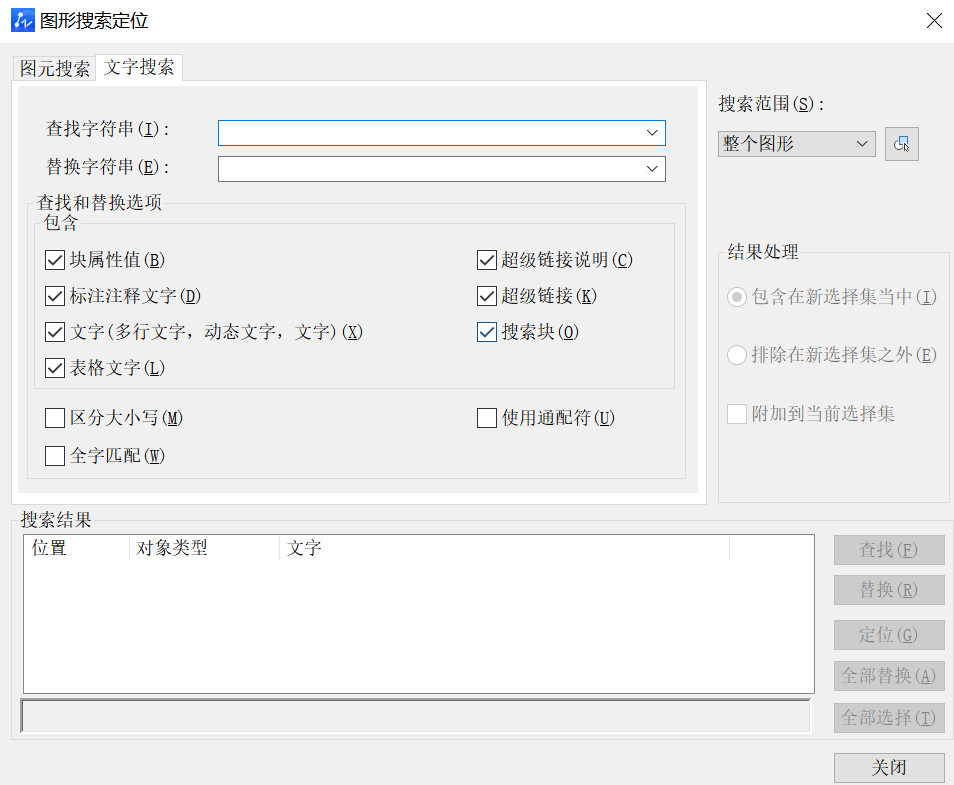The width and height of the screenshot is (954, 785).
Task: Select 排除在新选择集之外(E) radio button
Action: pos(737,355)
